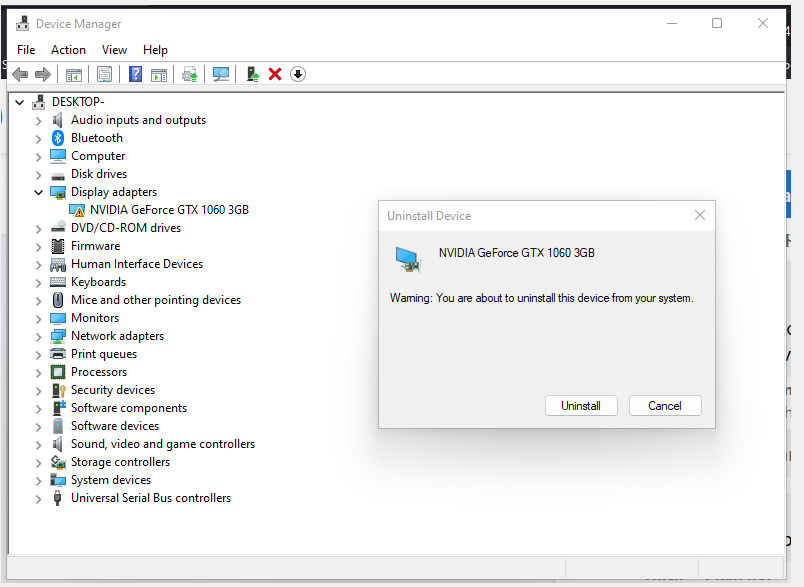Select the System devices label
The width and height of the screenshot is (804, 587).
[111, 480]
